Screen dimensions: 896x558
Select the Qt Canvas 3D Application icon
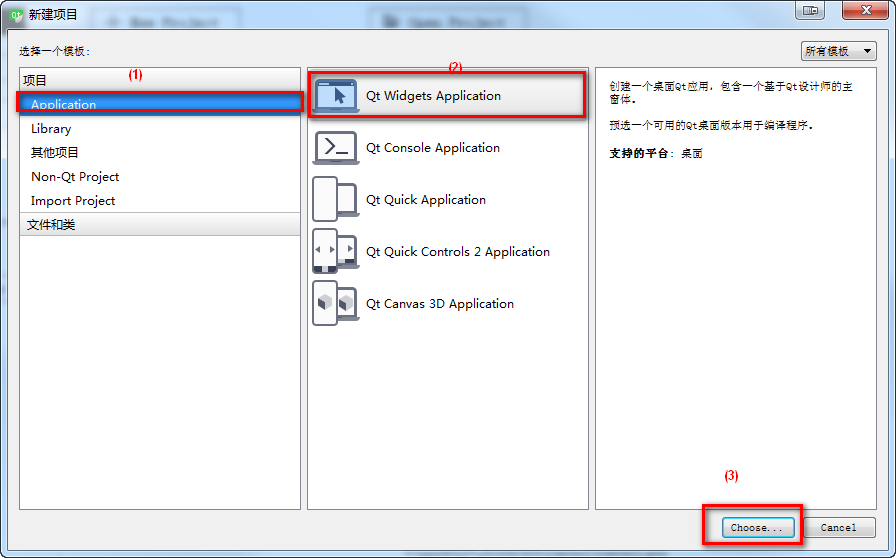(x=336, y=303)
